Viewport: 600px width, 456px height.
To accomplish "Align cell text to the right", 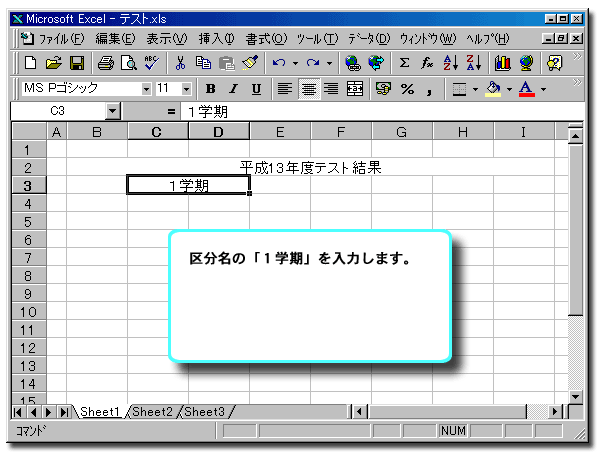I will click(x=331, y=89).
